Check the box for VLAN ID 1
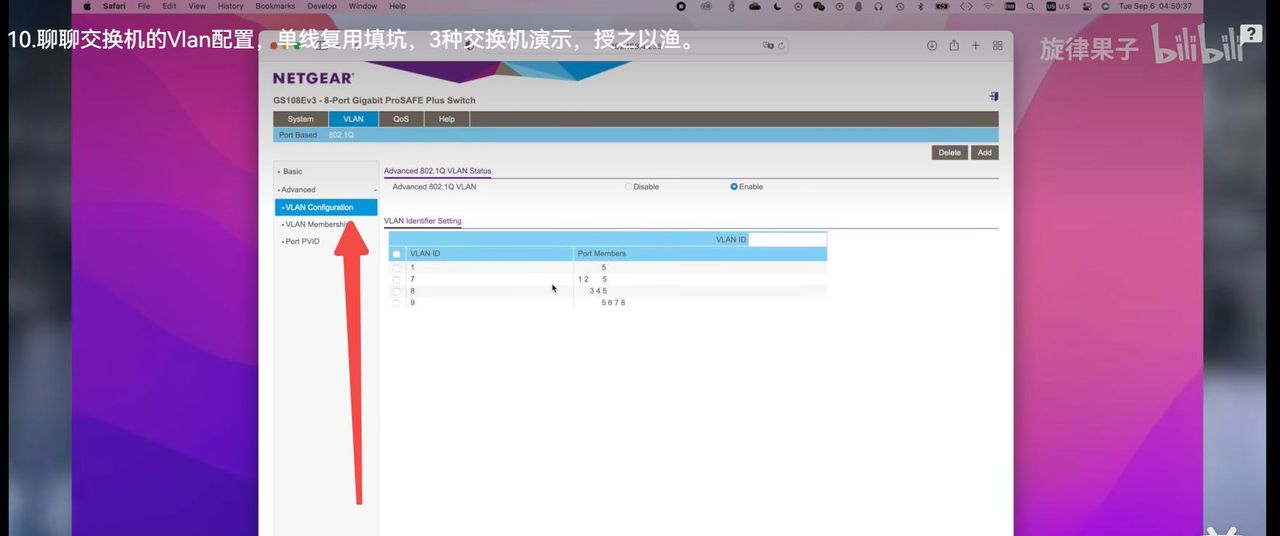 pyautogui.click(x=396, y=268)
